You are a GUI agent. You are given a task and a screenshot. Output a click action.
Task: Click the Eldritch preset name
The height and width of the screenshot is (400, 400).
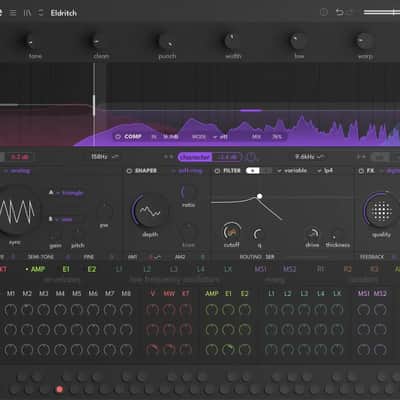[x=64, y=13]
